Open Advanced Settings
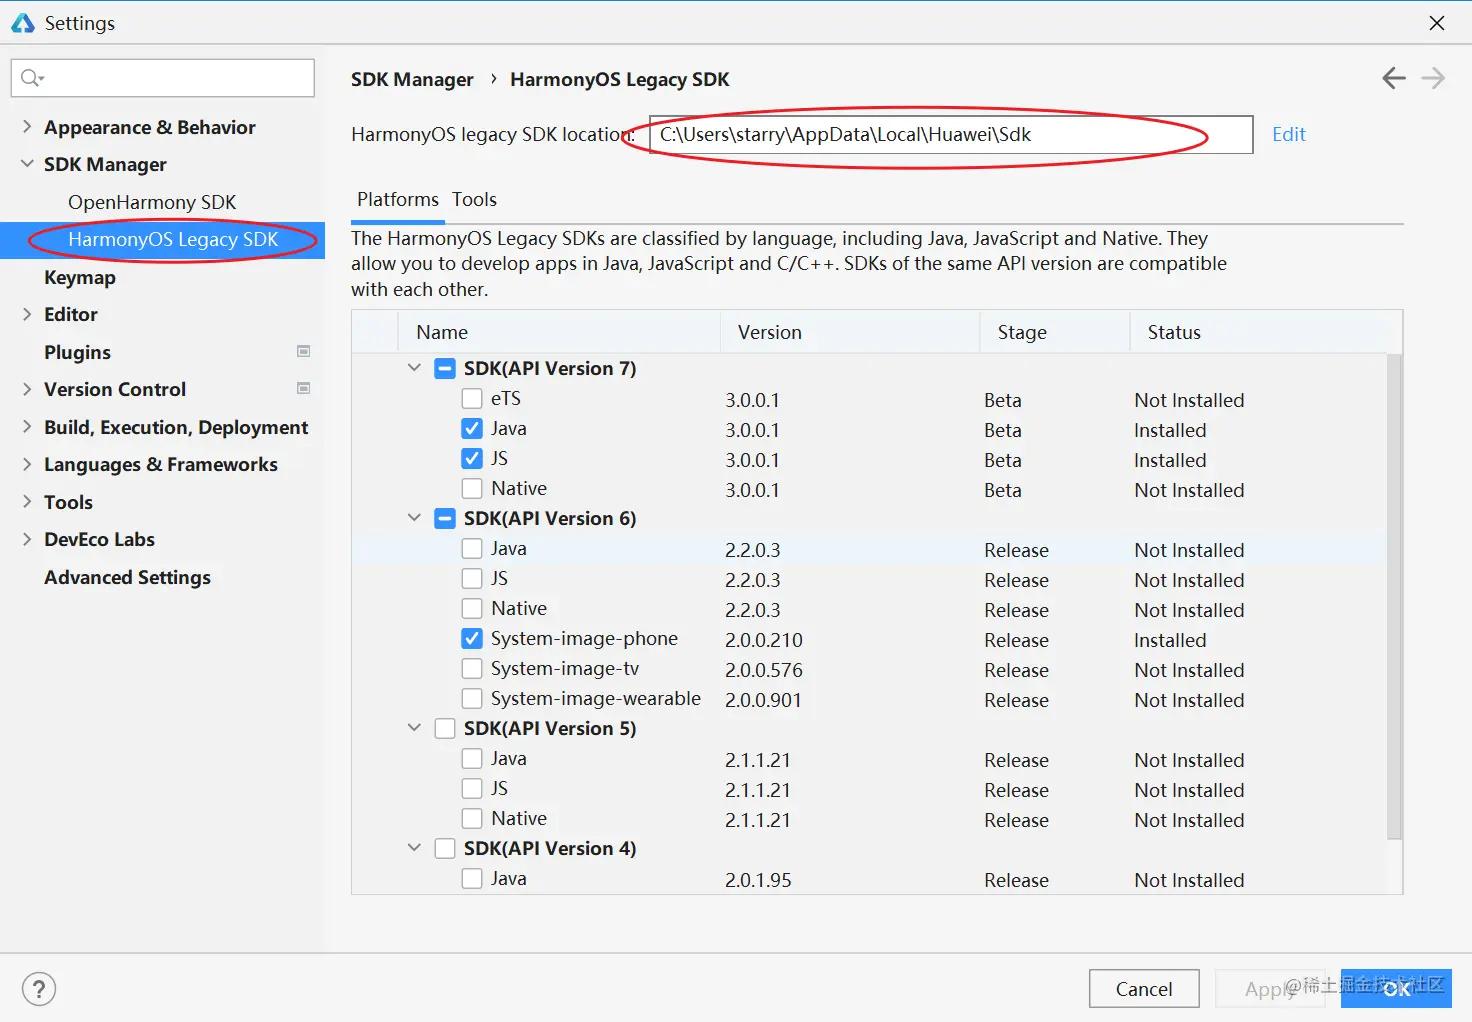The height and width of the screenshot is (1022, 1472). tap(127, 577)
